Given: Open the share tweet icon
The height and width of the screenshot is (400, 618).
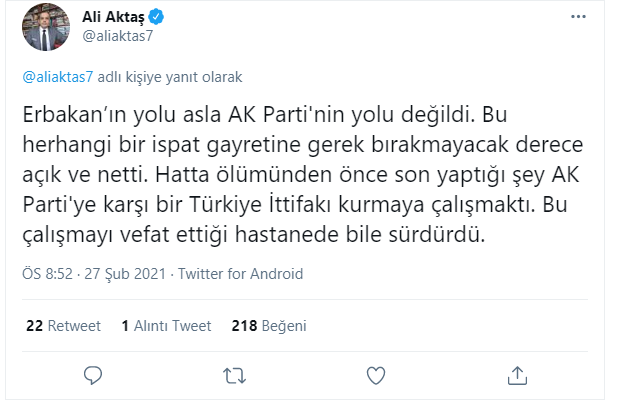Looking at the screenshot, I should click(x=517, y=376).
